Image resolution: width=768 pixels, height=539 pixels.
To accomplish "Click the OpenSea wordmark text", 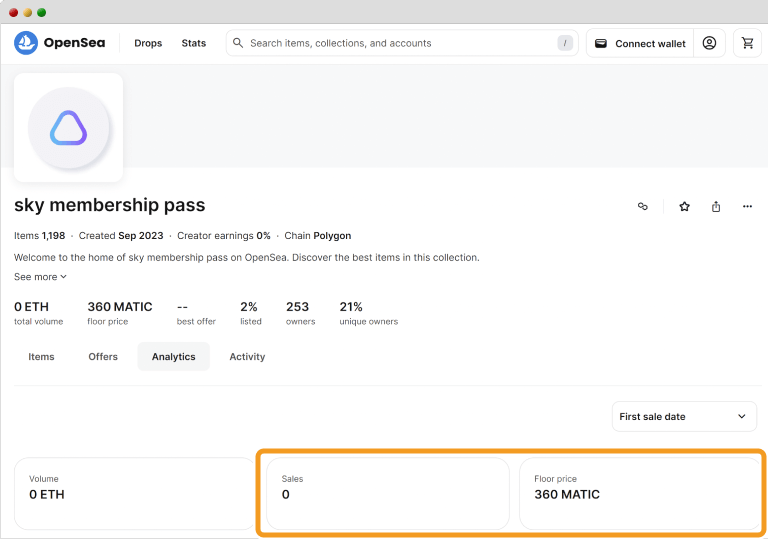I will pyautogui.click(x=74, y=43).
